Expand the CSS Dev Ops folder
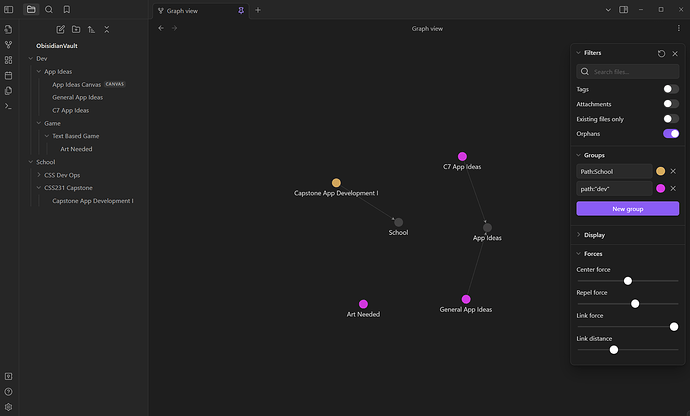The width and height of the screenshot is (690, 416). pos(62,175)
